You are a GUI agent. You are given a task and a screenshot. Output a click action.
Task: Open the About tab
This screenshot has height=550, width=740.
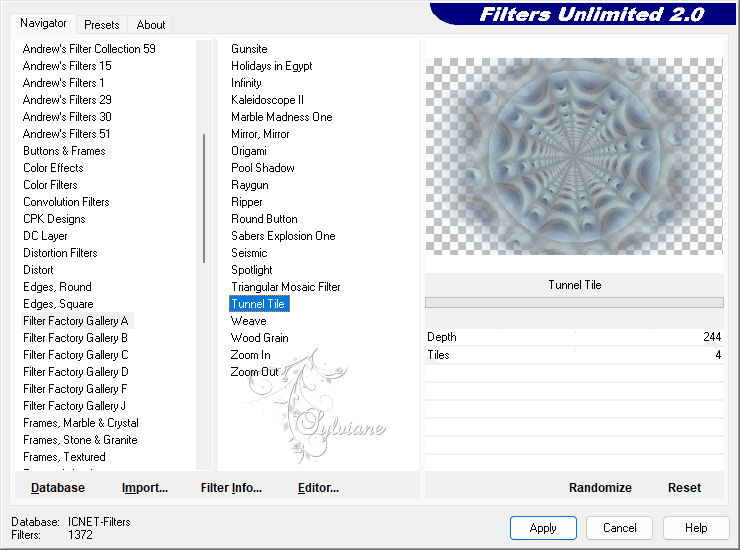[151, 25]
